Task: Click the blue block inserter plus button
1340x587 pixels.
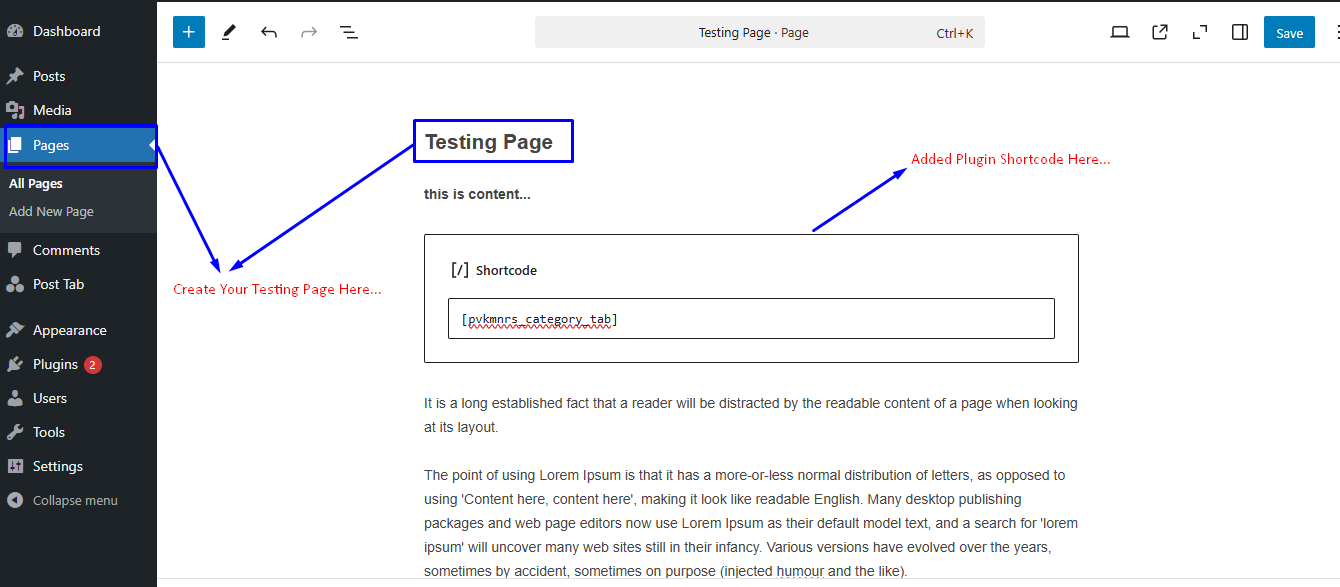Action: click(189, 32)
